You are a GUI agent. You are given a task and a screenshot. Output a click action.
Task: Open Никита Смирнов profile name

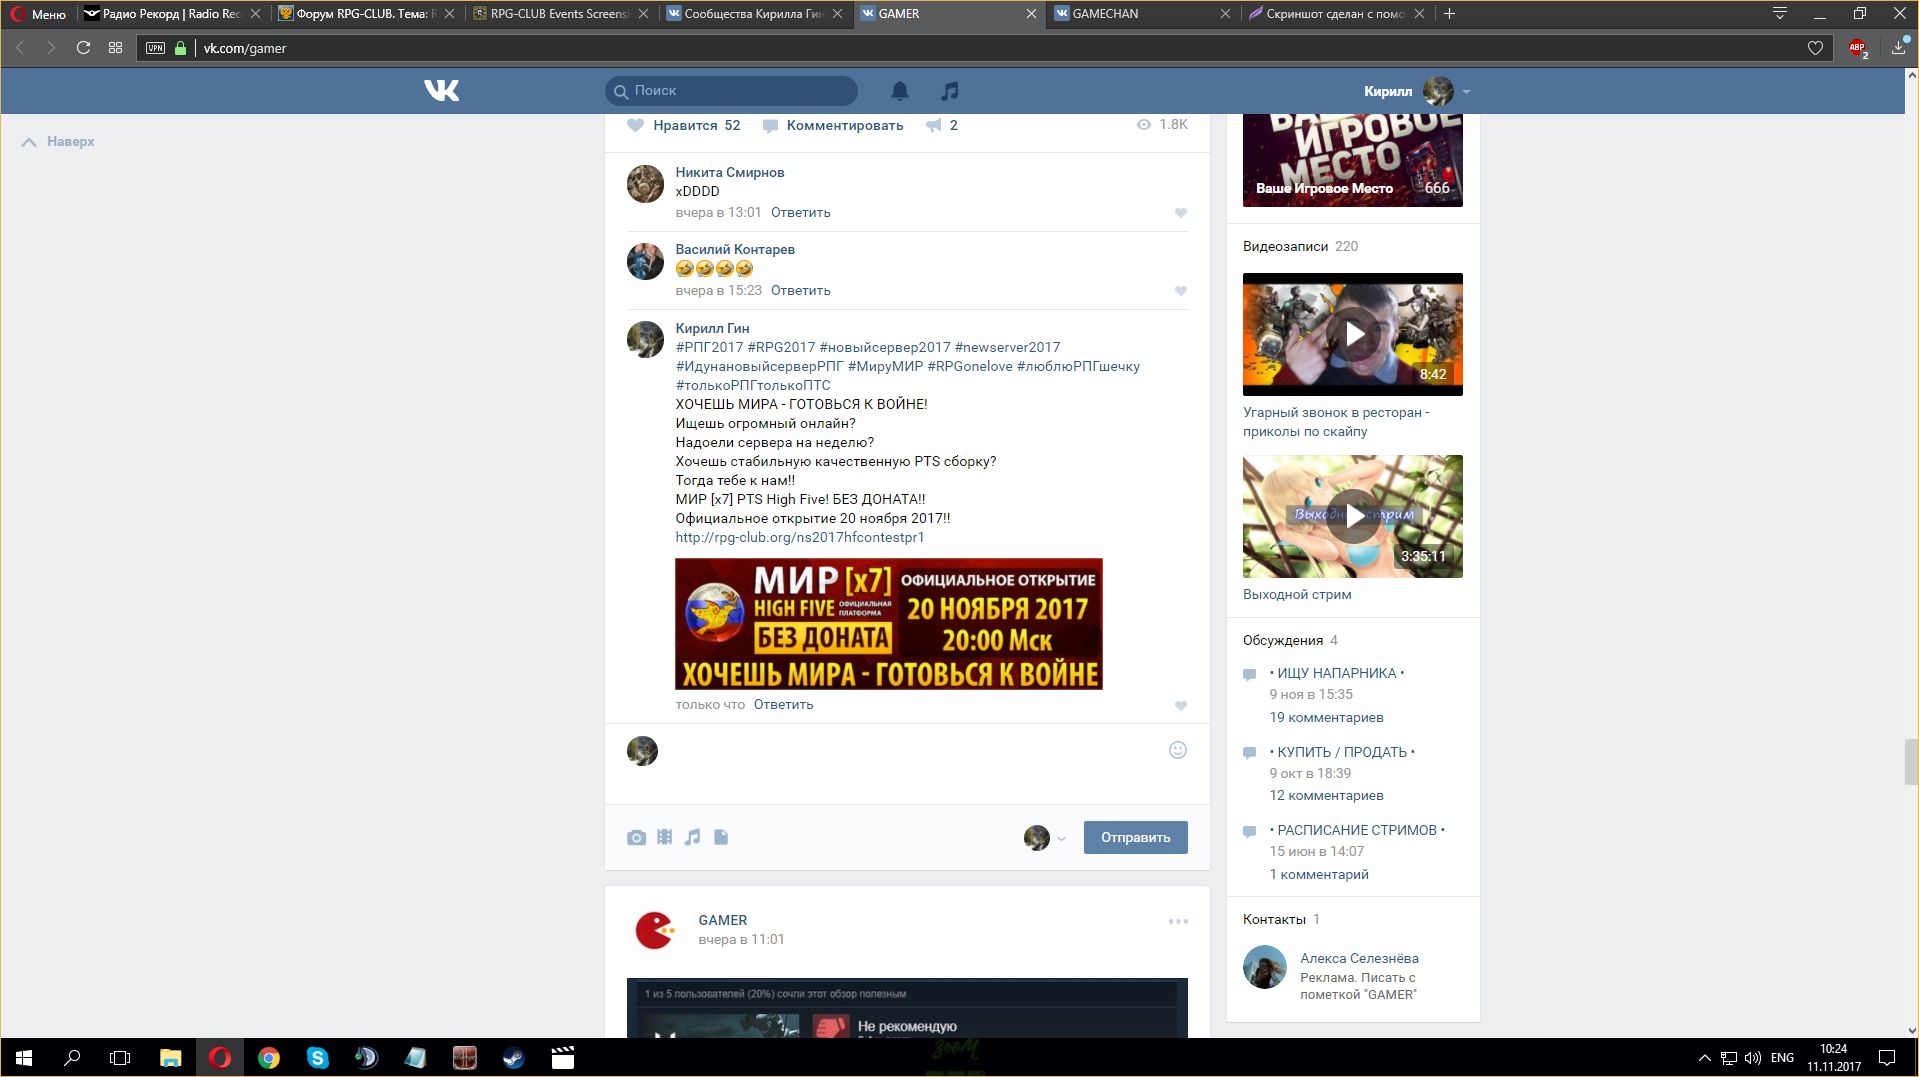[x=729, y=172]
